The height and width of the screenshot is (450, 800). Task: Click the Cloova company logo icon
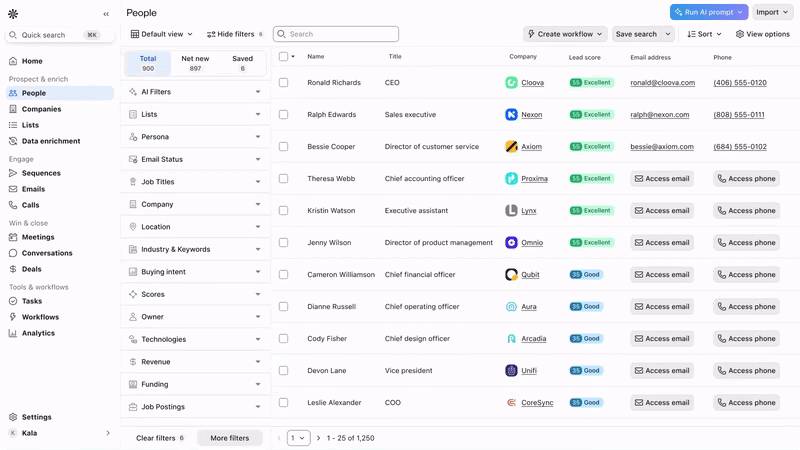coord(511,83)
